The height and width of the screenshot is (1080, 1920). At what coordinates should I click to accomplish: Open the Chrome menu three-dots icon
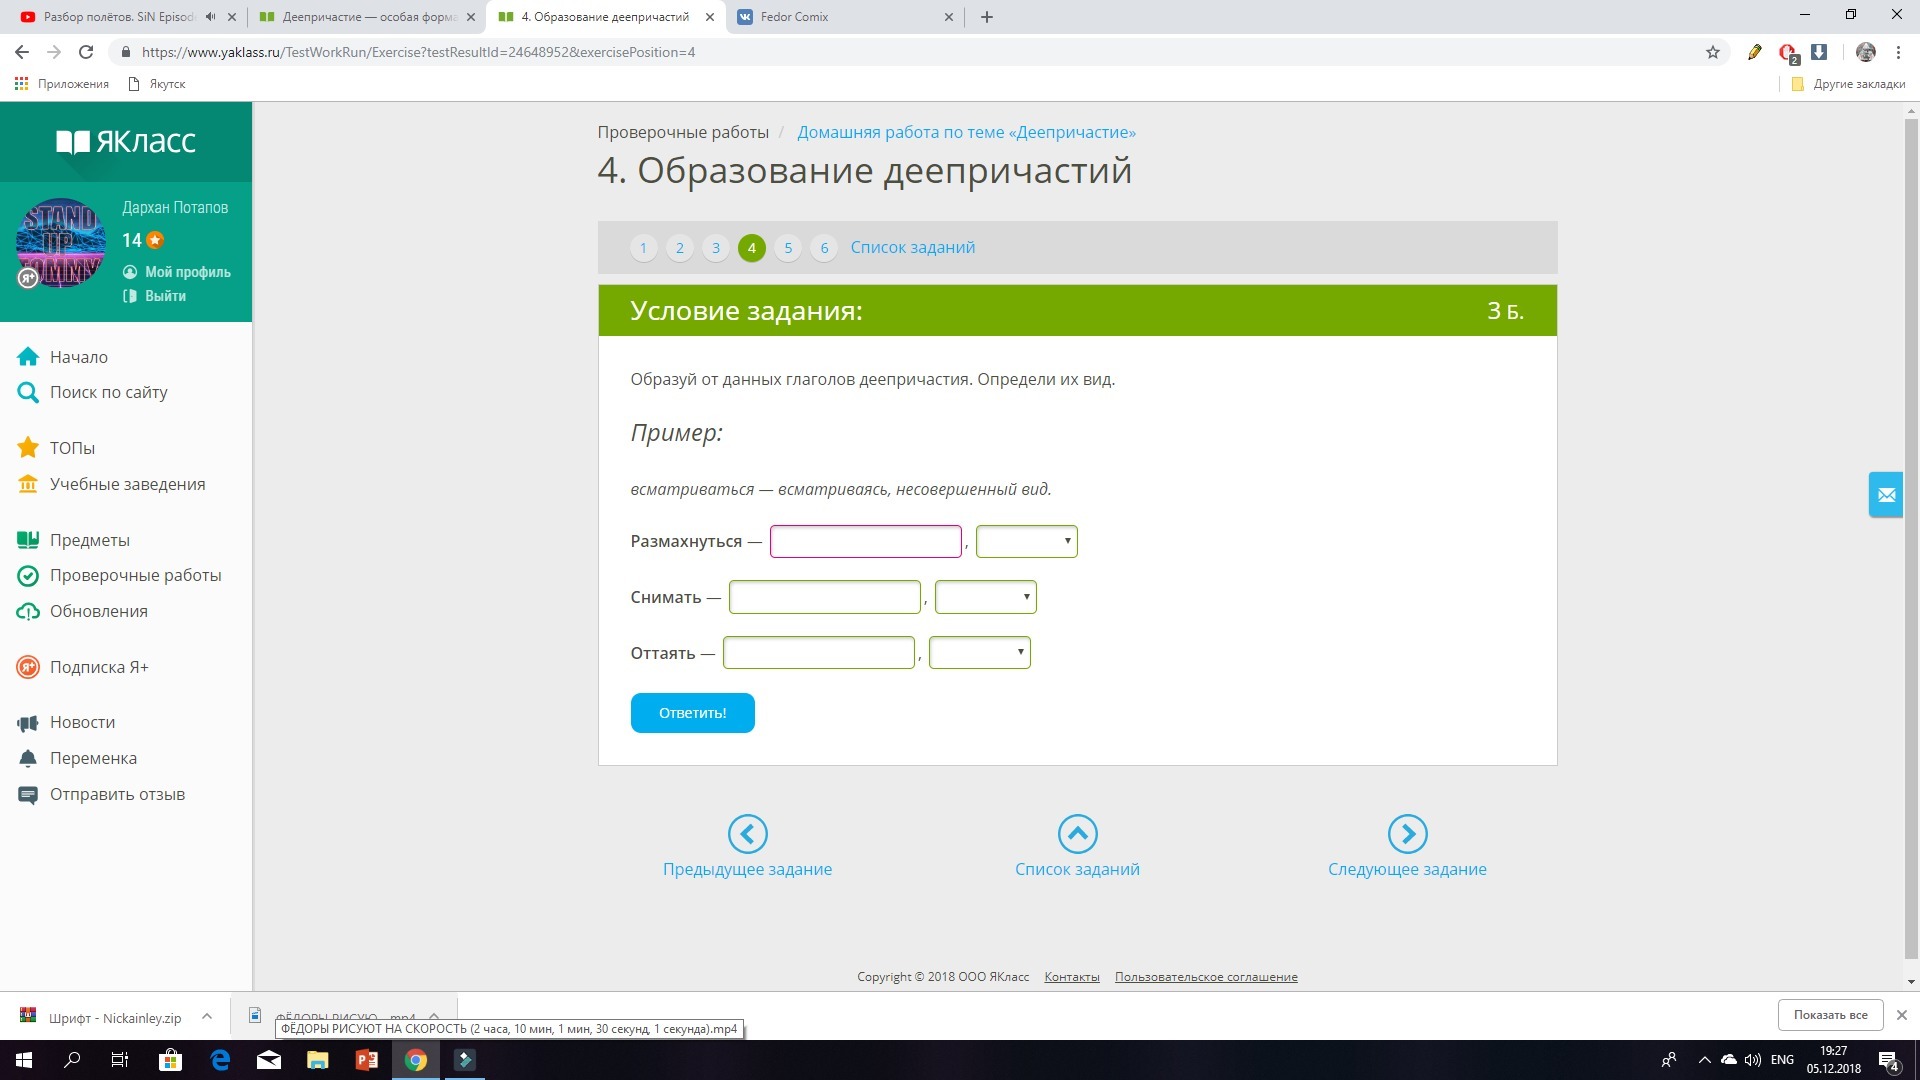tap(1898, 52)
